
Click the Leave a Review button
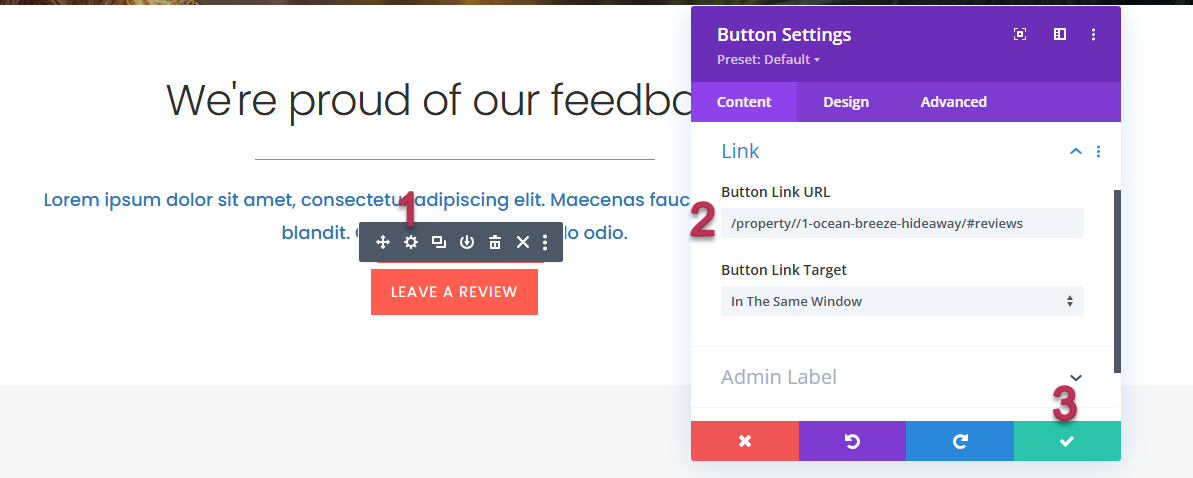[454, 292]
